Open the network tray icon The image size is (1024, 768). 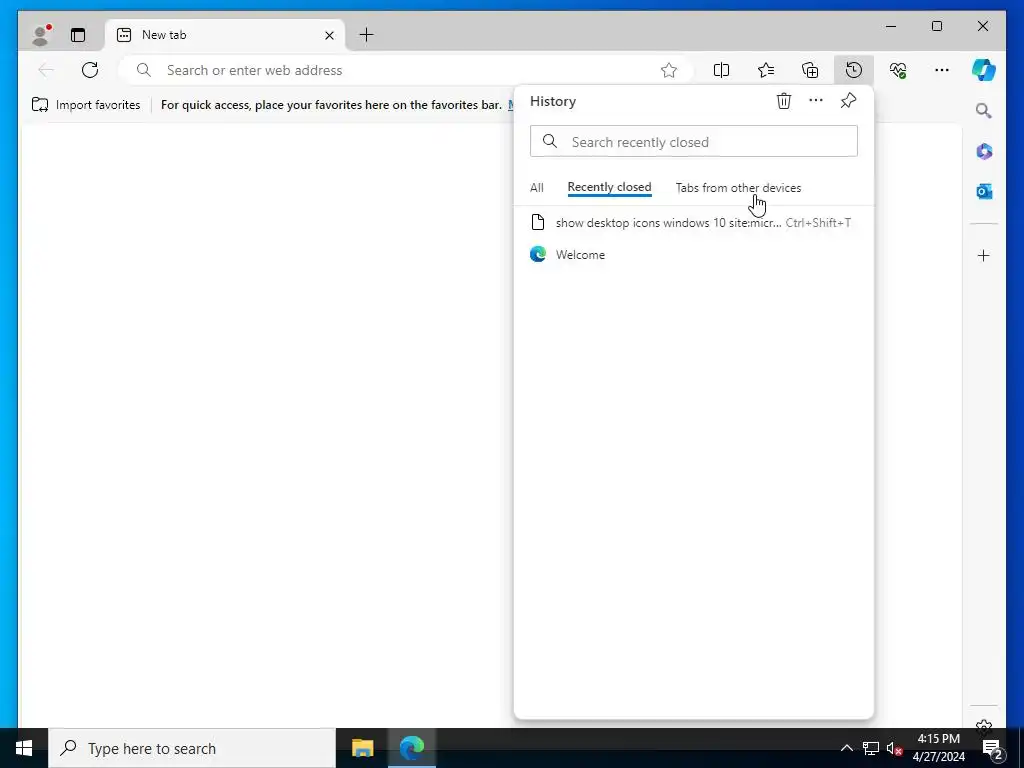click(x=871, y=748)
